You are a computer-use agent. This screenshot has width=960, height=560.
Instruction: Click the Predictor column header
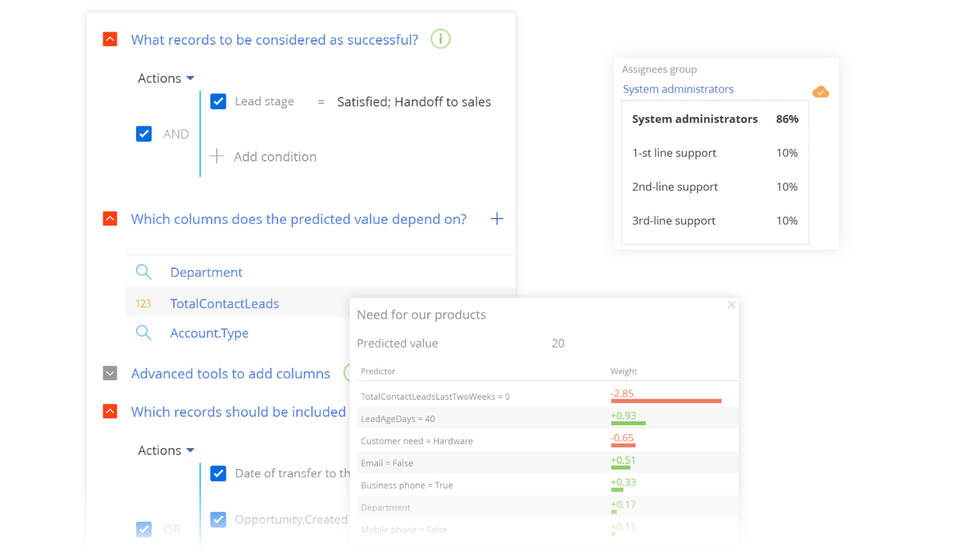(378, 371)
